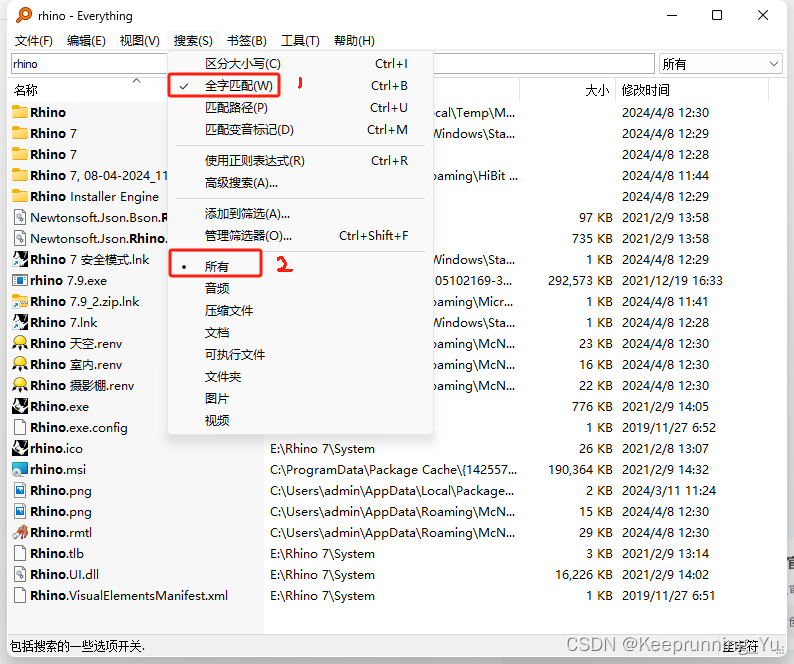Click path C:\ProgramData\Package Cache of rhino.msi
This screenshot has width=794, height=664.
393,470
